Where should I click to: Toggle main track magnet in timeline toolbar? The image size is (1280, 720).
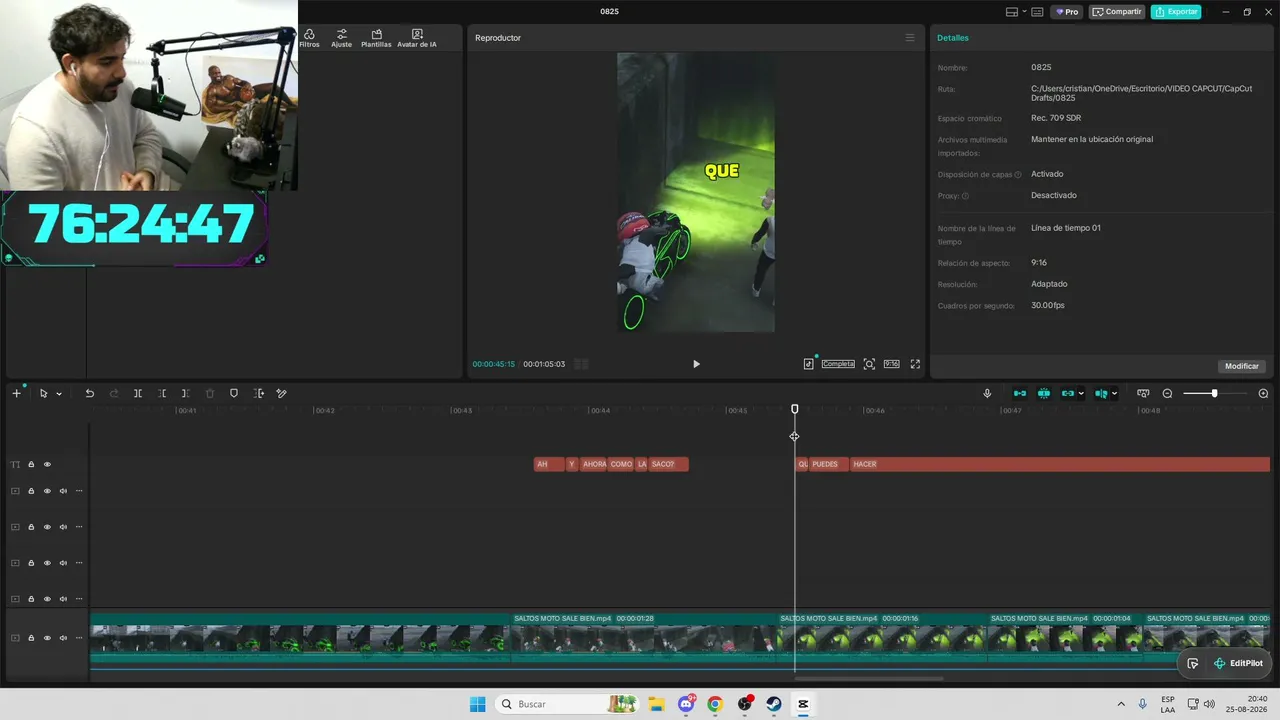coord(1020,394)
